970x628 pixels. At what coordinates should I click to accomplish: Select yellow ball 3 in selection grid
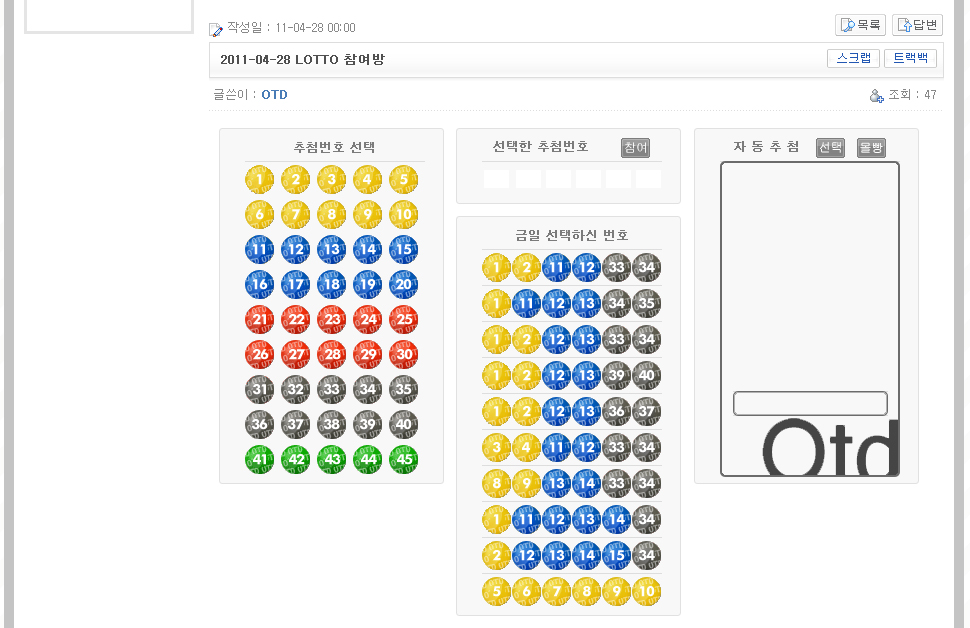click(332, 179)
